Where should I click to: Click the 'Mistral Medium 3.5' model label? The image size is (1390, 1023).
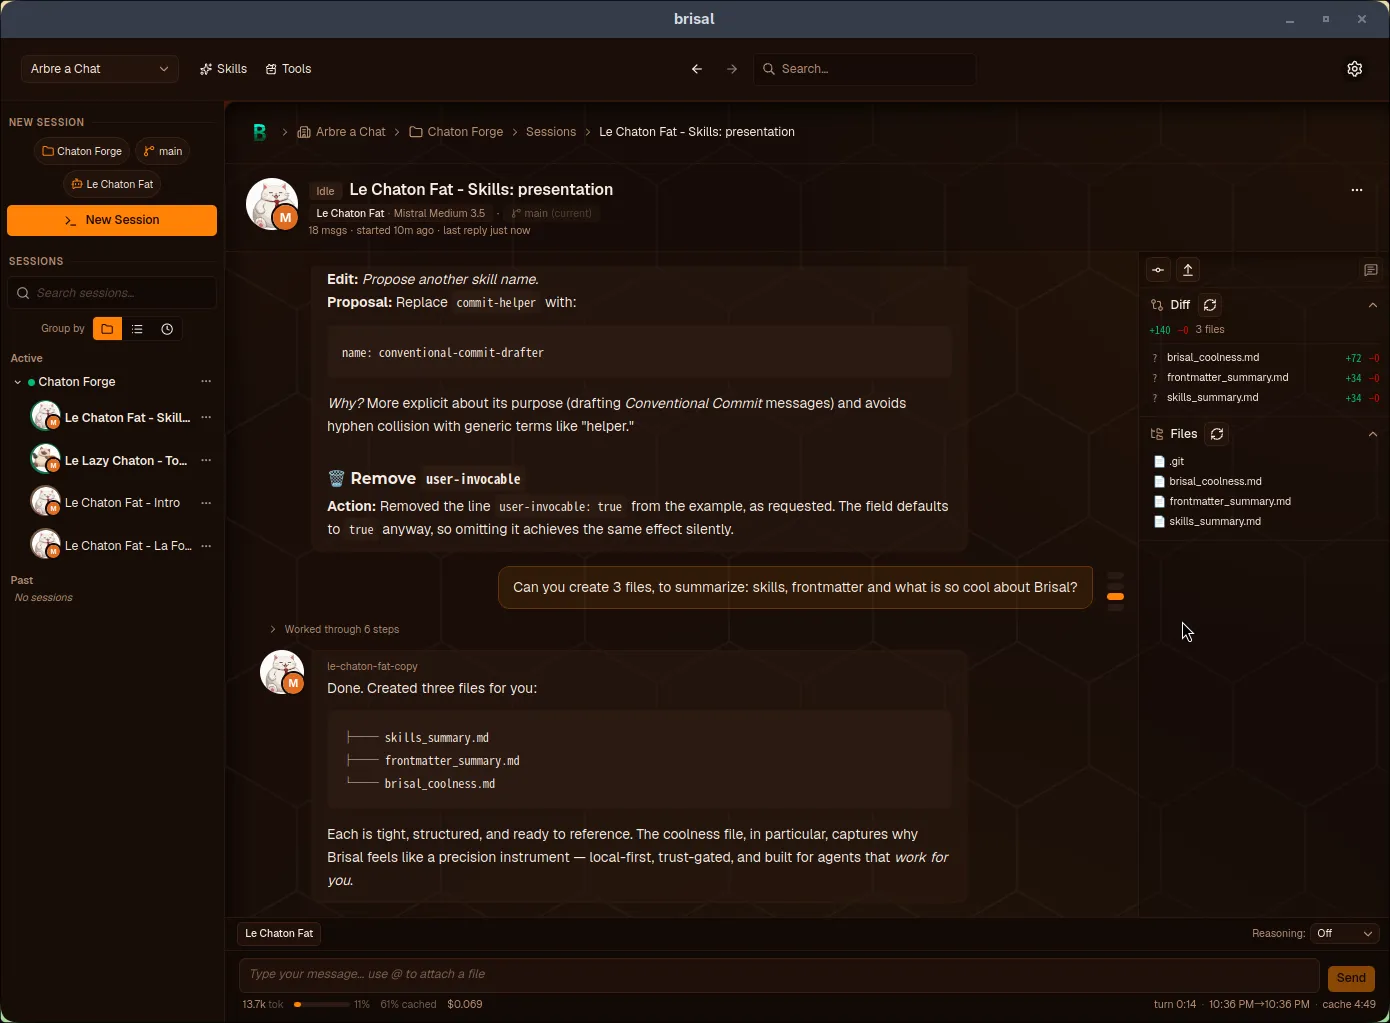click(x=439, y=213)
